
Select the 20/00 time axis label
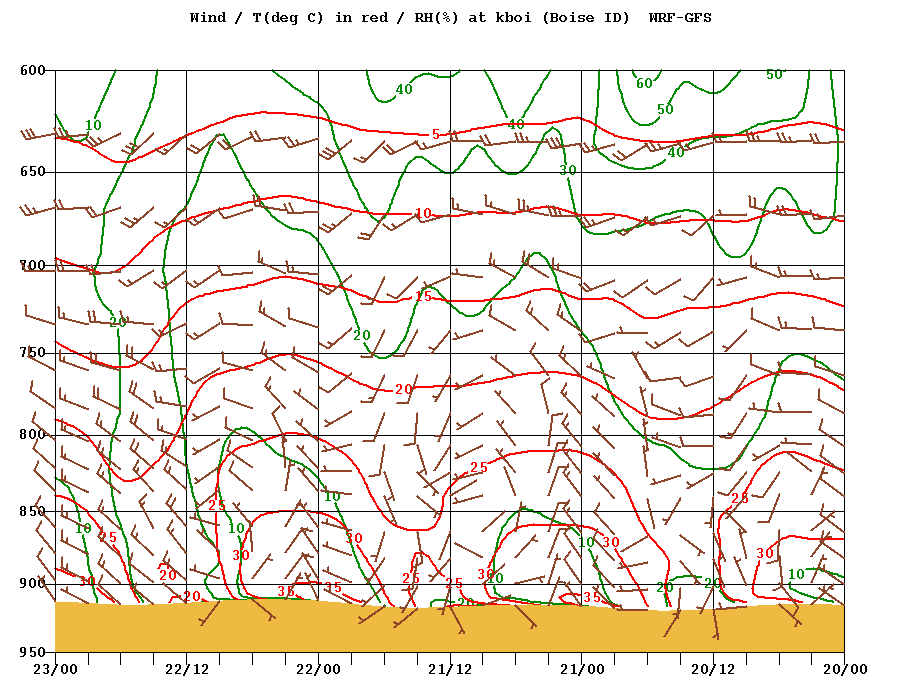pos(845,670)
